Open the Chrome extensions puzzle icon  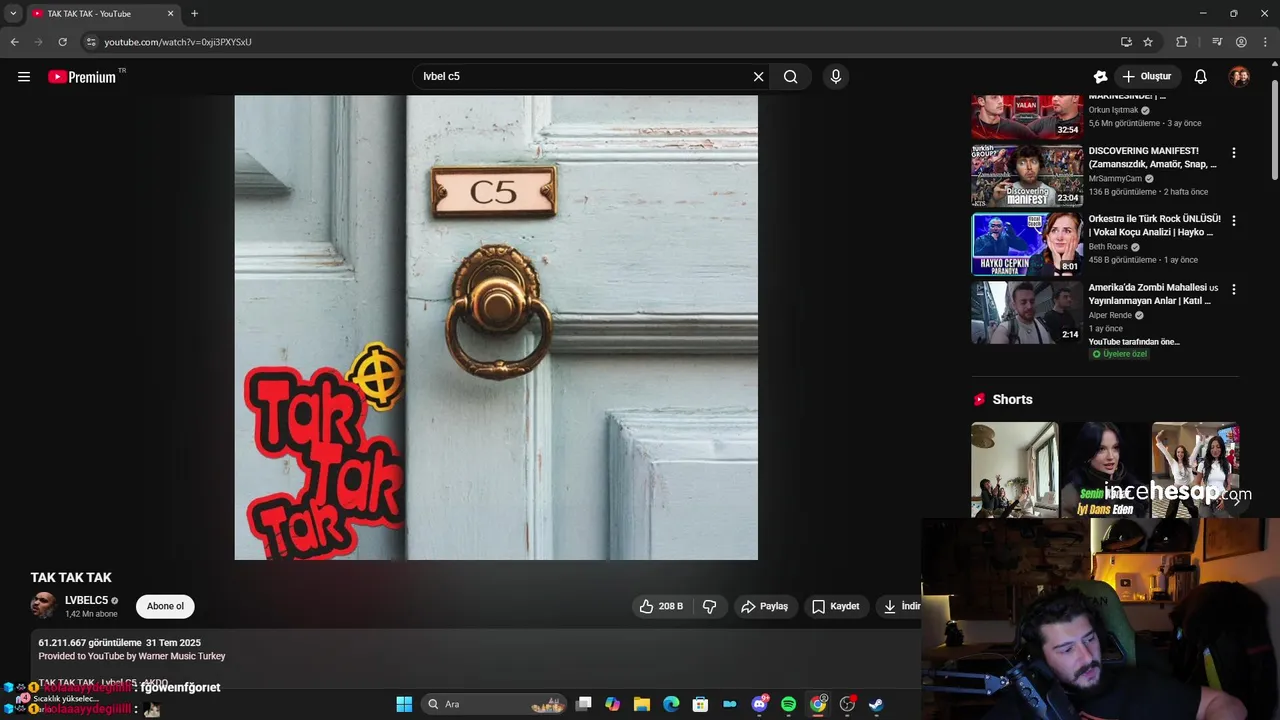pyautogui.click(x=1182, y=42)
